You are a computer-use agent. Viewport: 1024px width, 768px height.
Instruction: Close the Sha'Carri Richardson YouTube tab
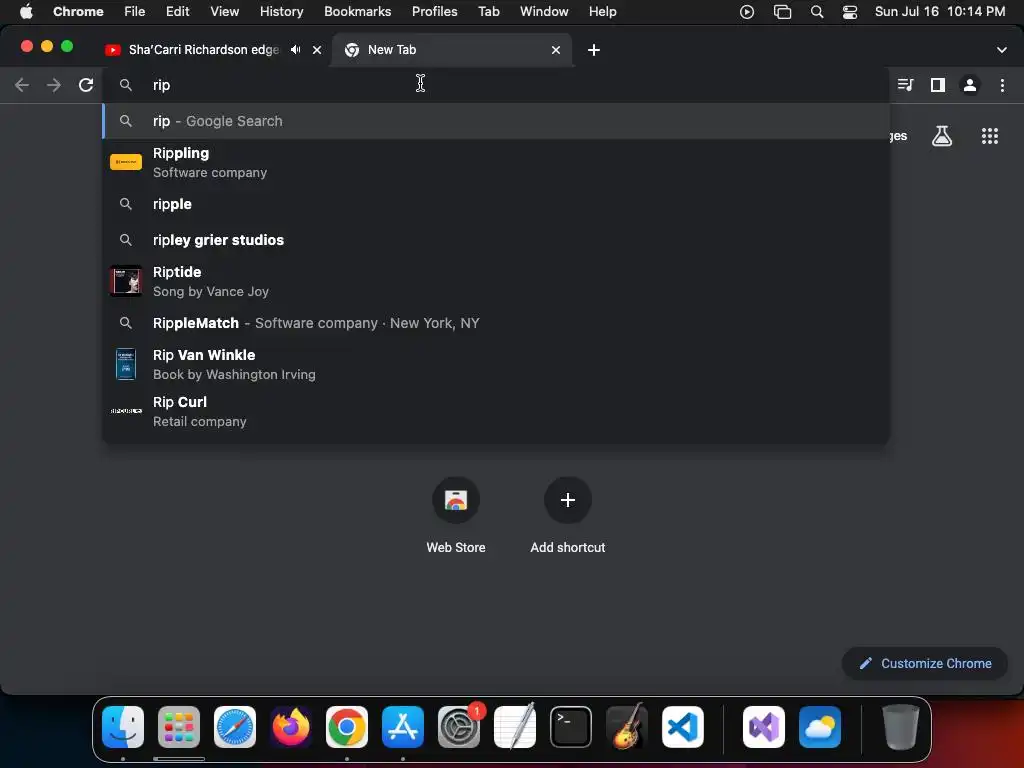317,50
